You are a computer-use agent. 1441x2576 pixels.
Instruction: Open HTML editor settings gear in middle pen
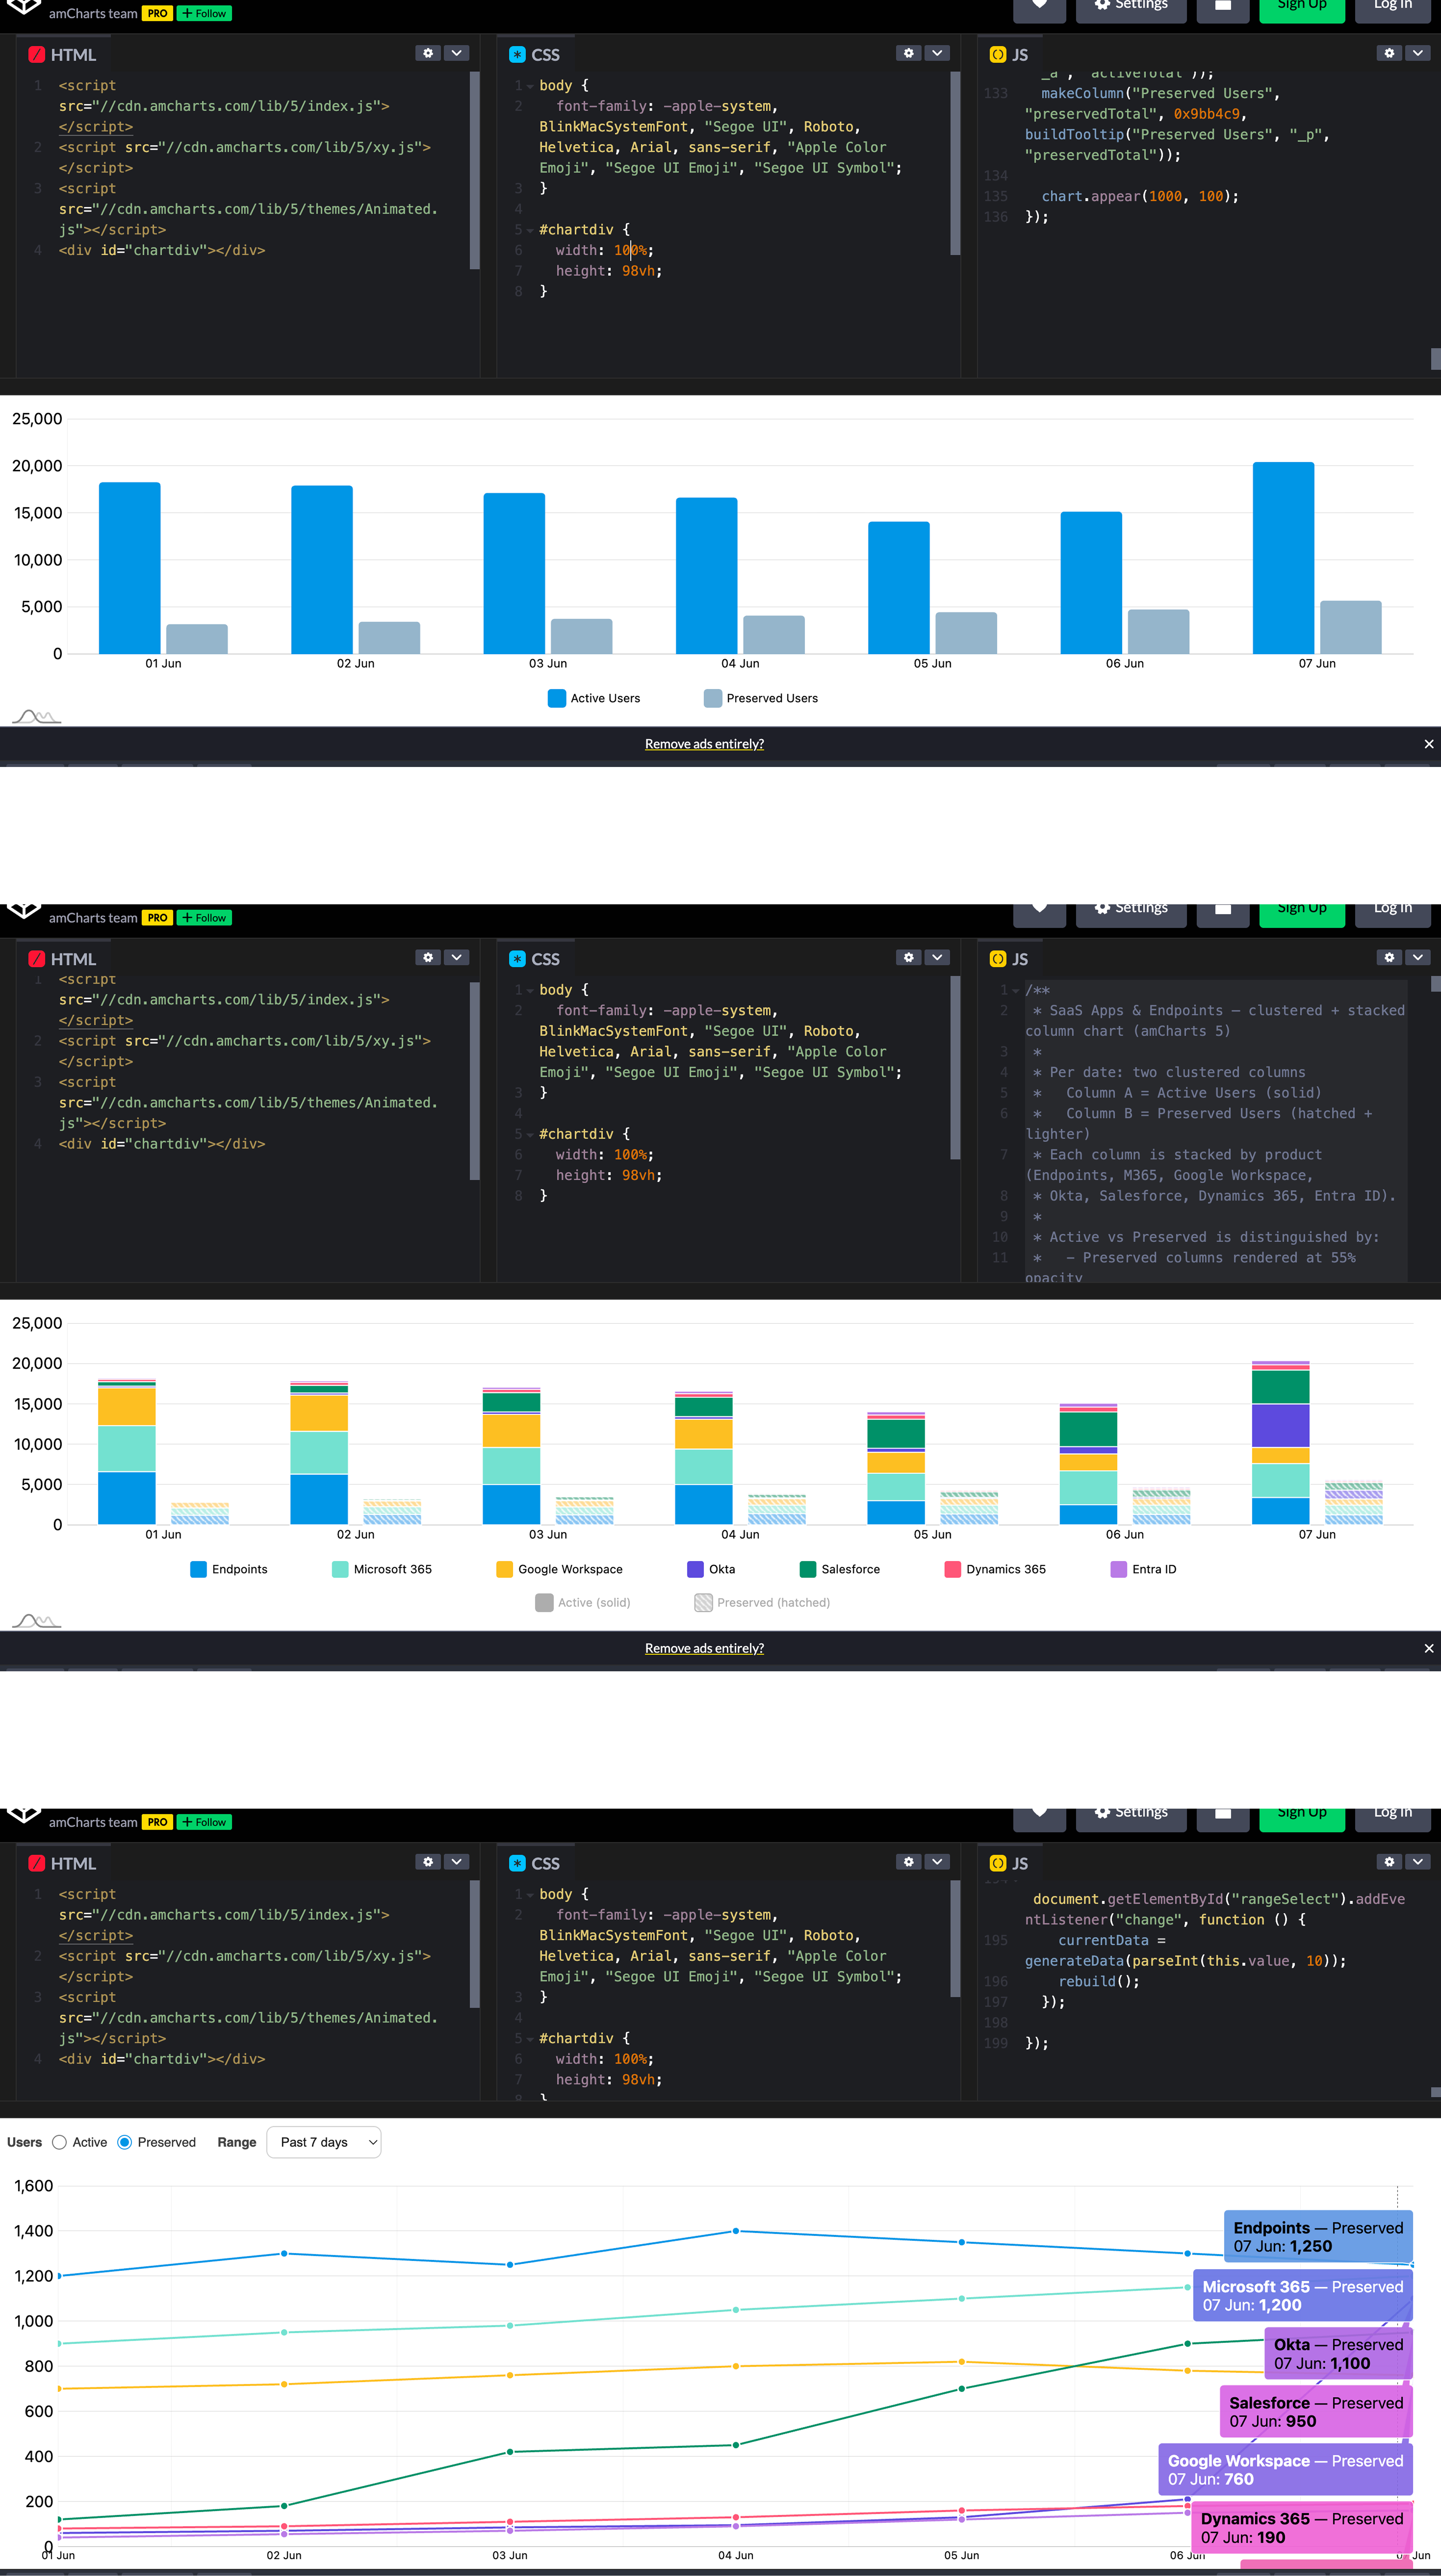click(x=428, y=957)
